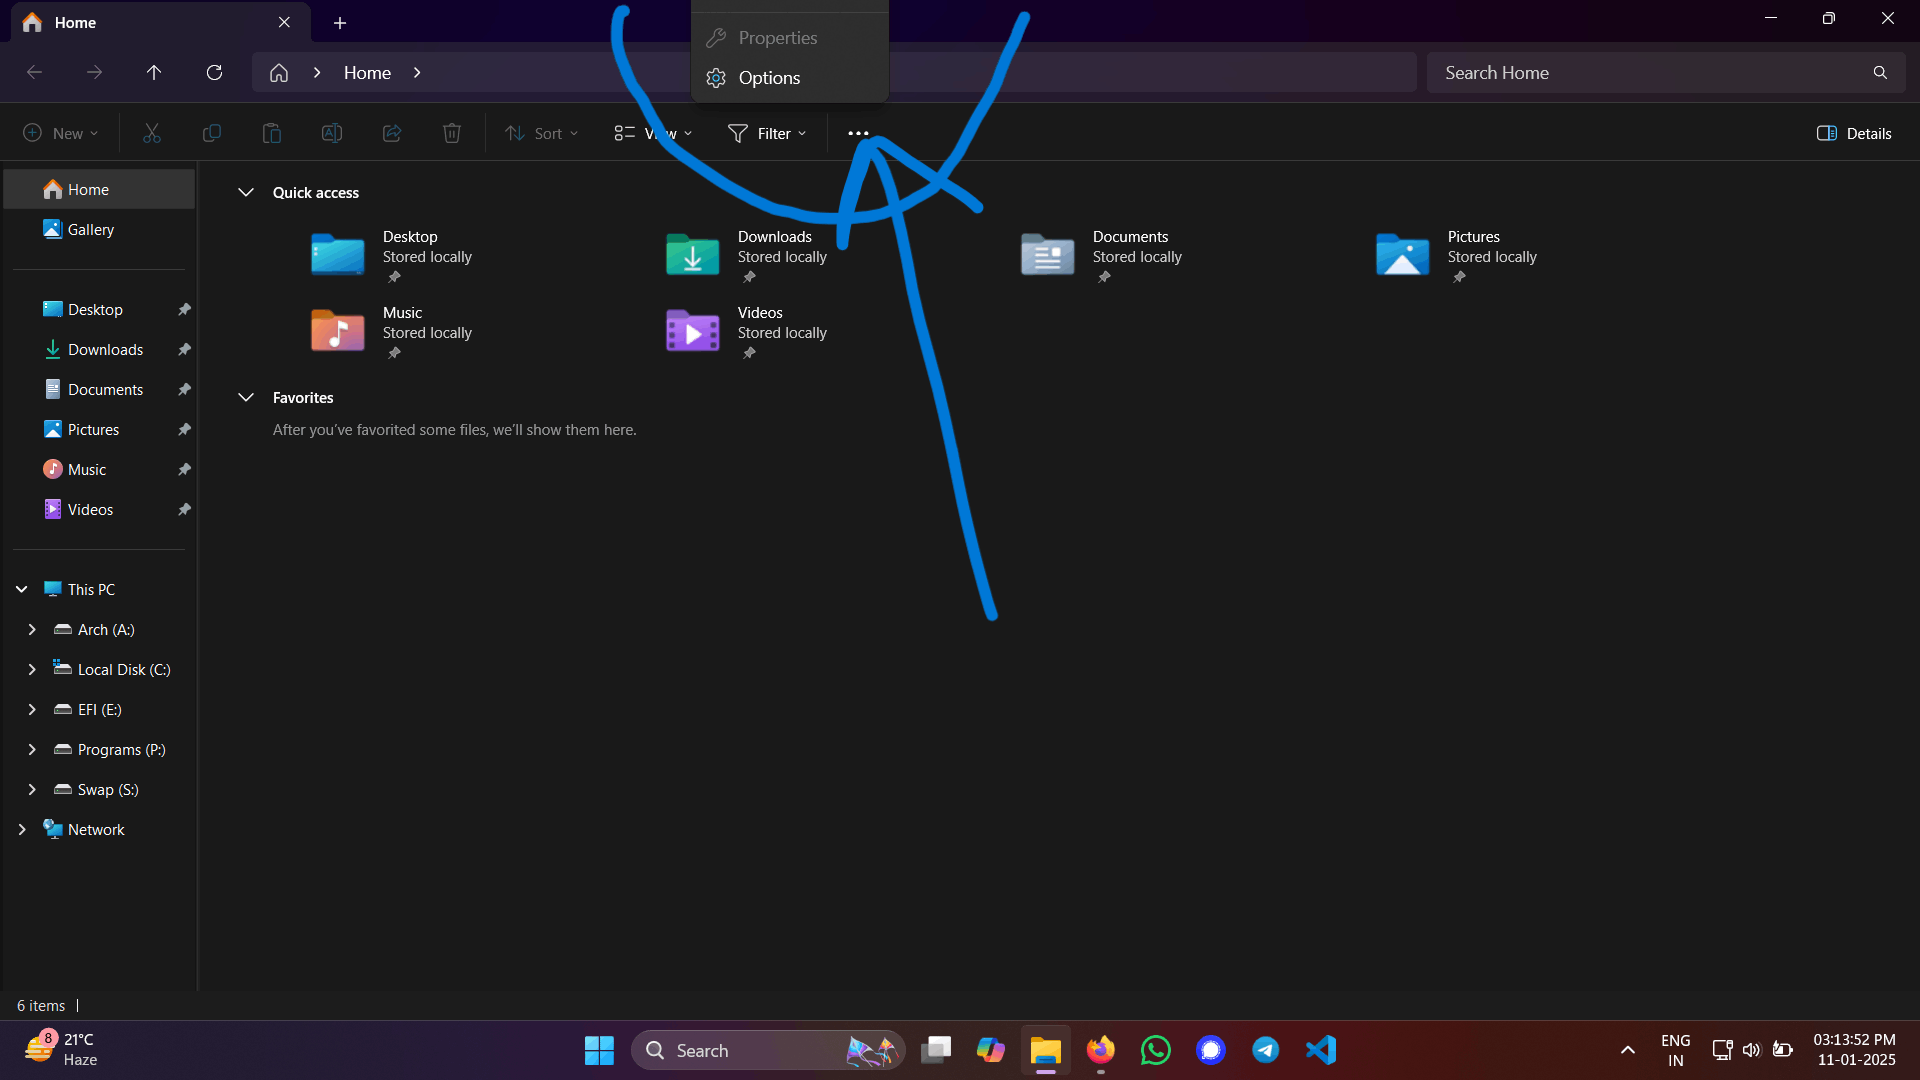Click the Search Home input field

coord(1650,73)
